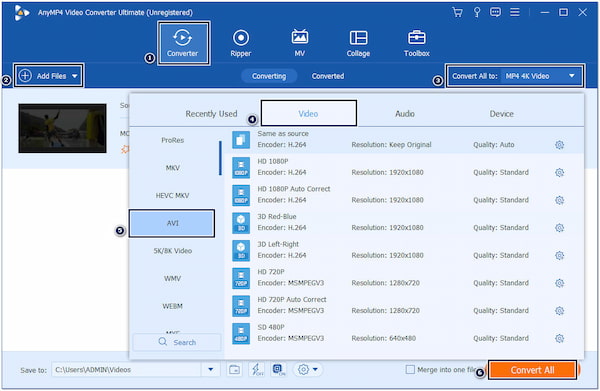This screenshot has width=600, height=391.
Task: Switch to the Device tab
Action: click(501, 114)
